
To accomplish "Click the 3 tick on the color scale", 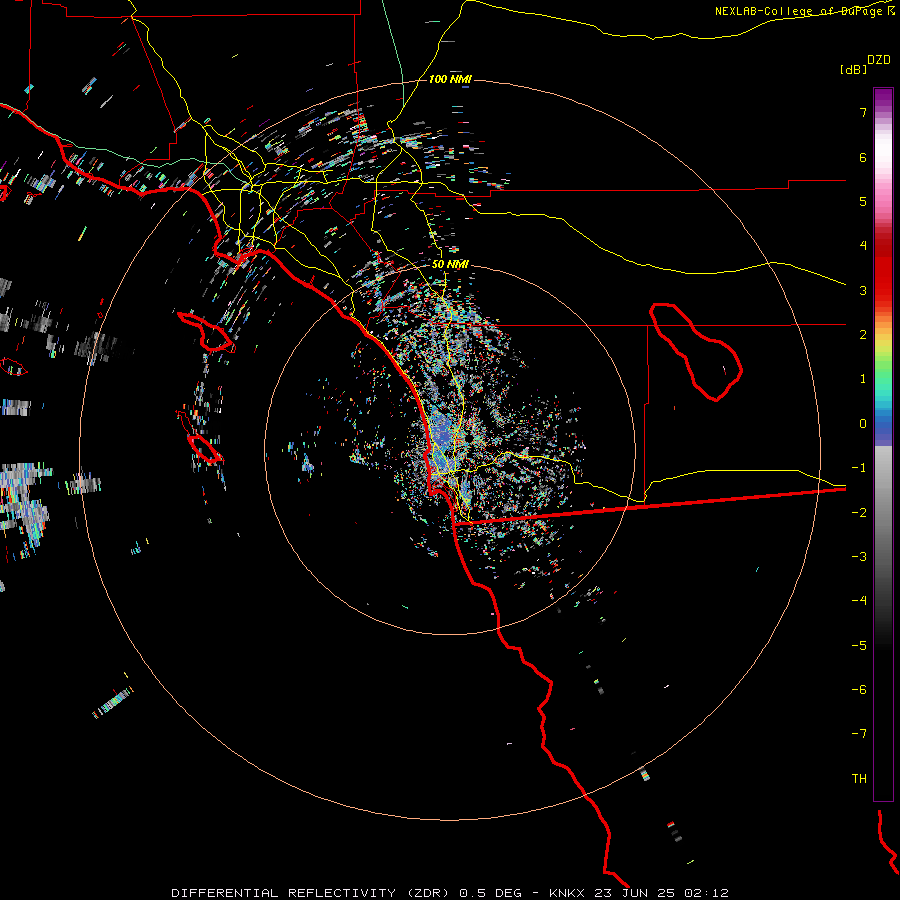I will click(x=863, y=290).
